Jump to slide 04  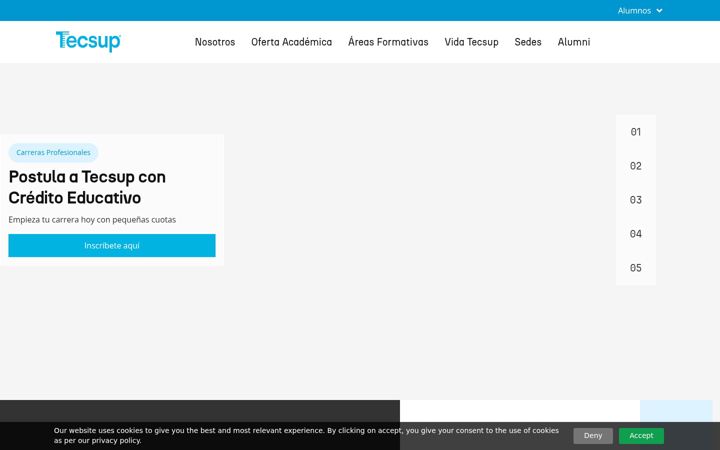[x=636, y=234]
